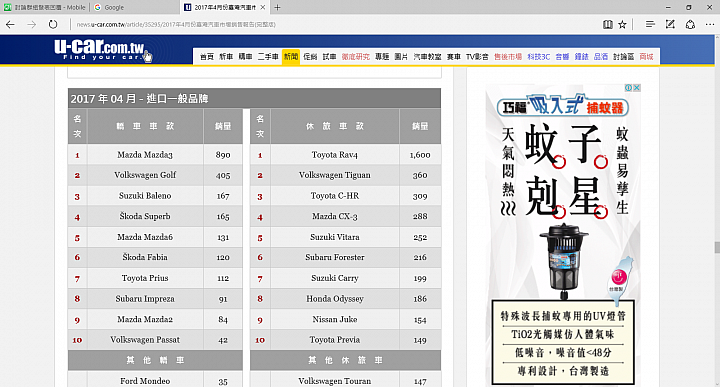Image resolution: width=720 pixels, height=387 pixels.
Task: Open TV影音 navigation item
Action: 477,57
